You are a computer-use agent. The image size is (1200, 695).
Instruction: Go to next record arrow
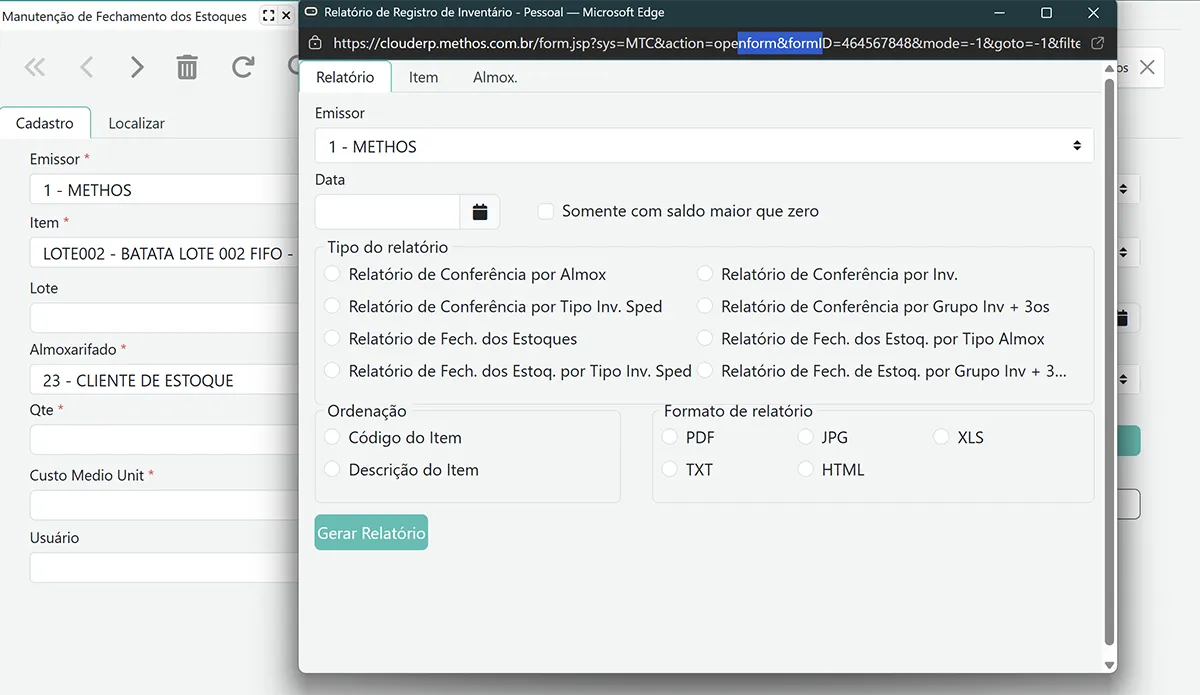click(137, 67)
